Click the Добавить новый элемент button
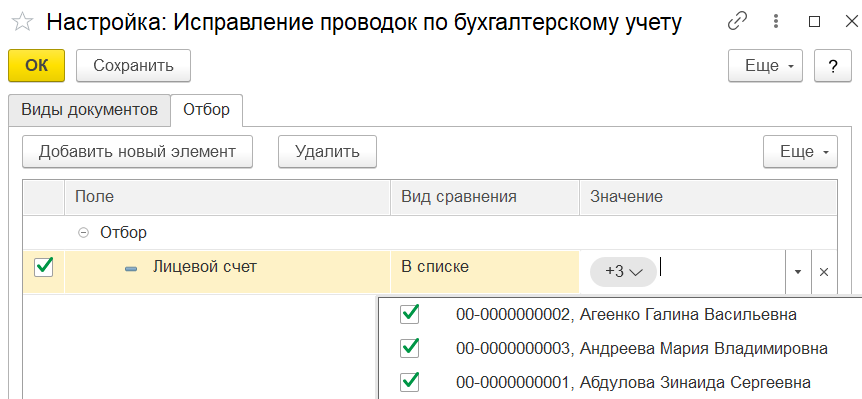The image size is (862, 399). pyautogui.click(x=137, y=151)
